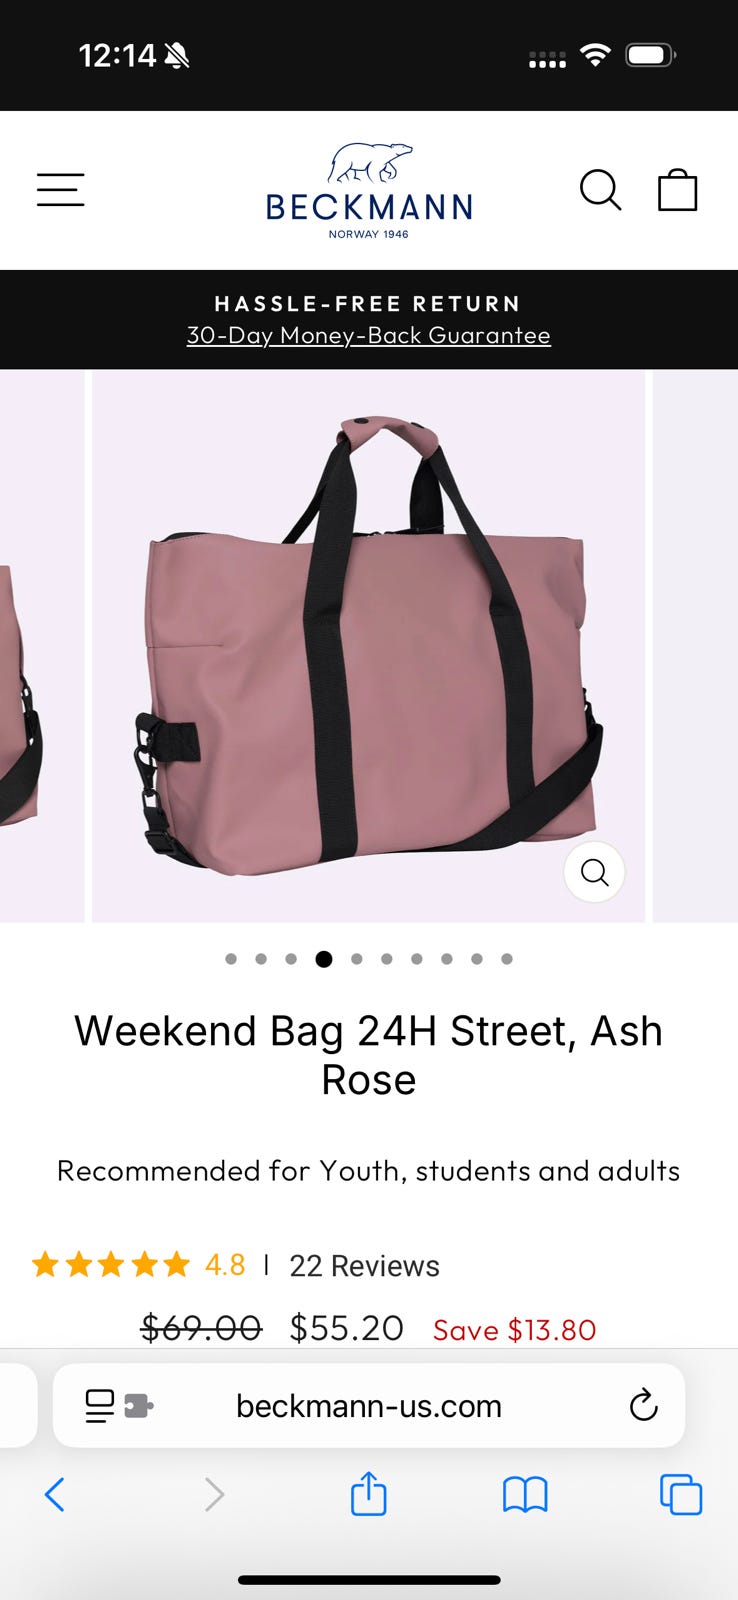View the next bag image on right edge

pos(695,646)
